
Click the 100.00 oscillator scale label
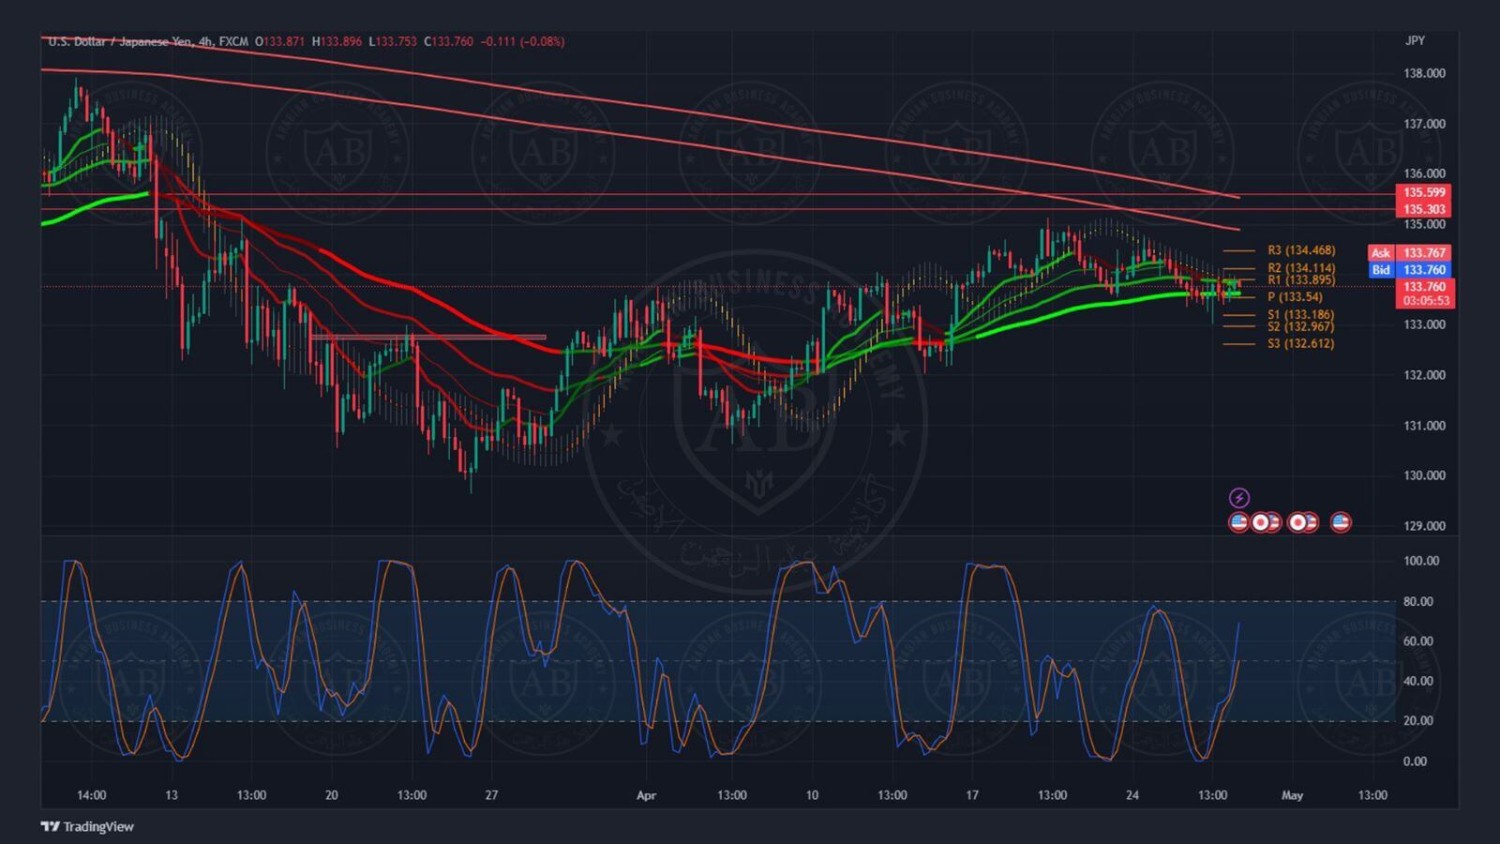pyautogui.click(x=1421, y=561)
